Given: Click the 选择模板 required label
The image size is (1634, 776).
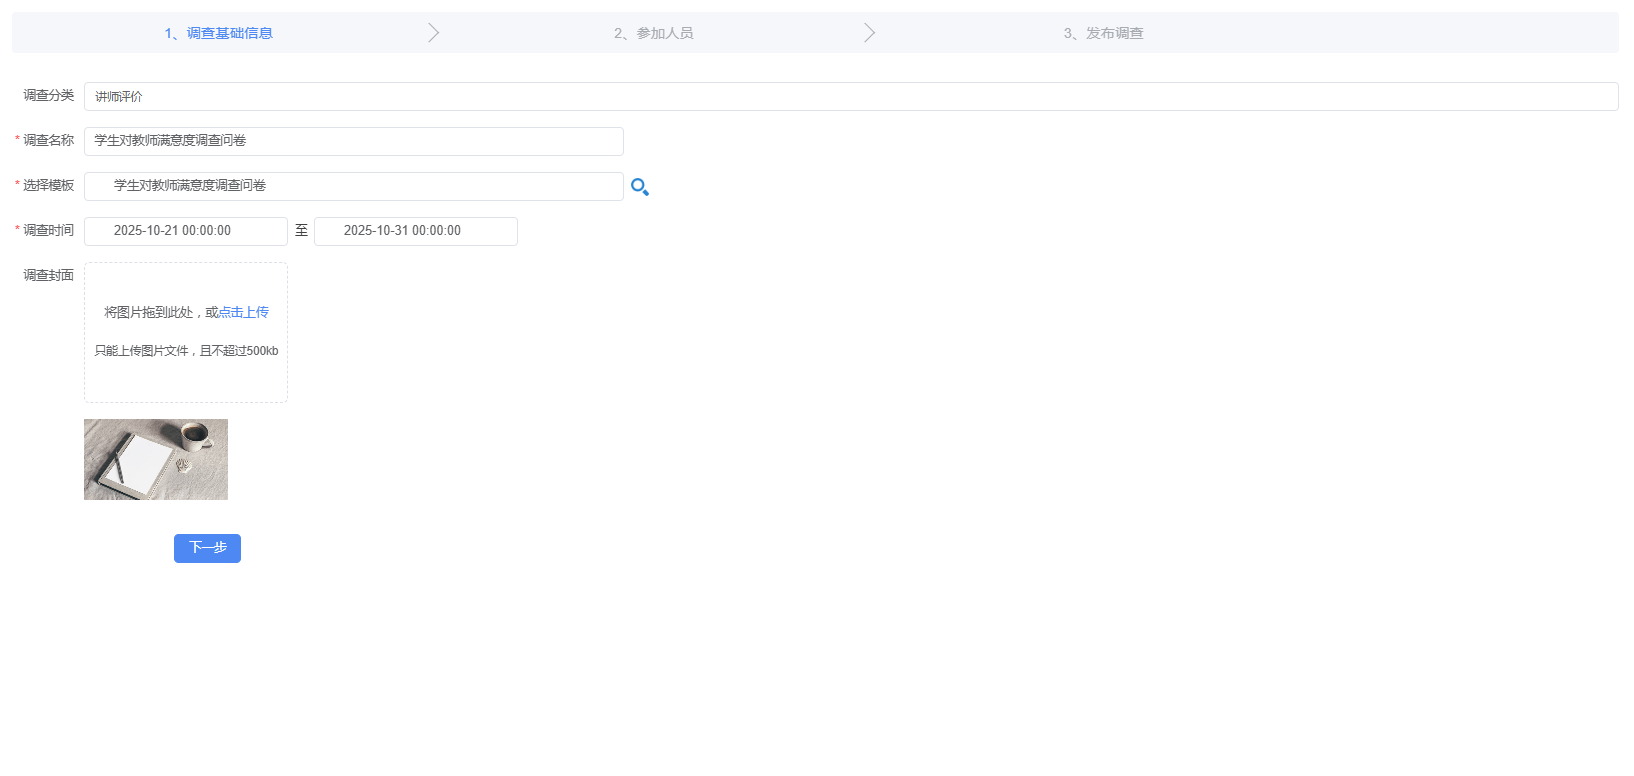Looking at the screenshot, I should coord(48,186).
